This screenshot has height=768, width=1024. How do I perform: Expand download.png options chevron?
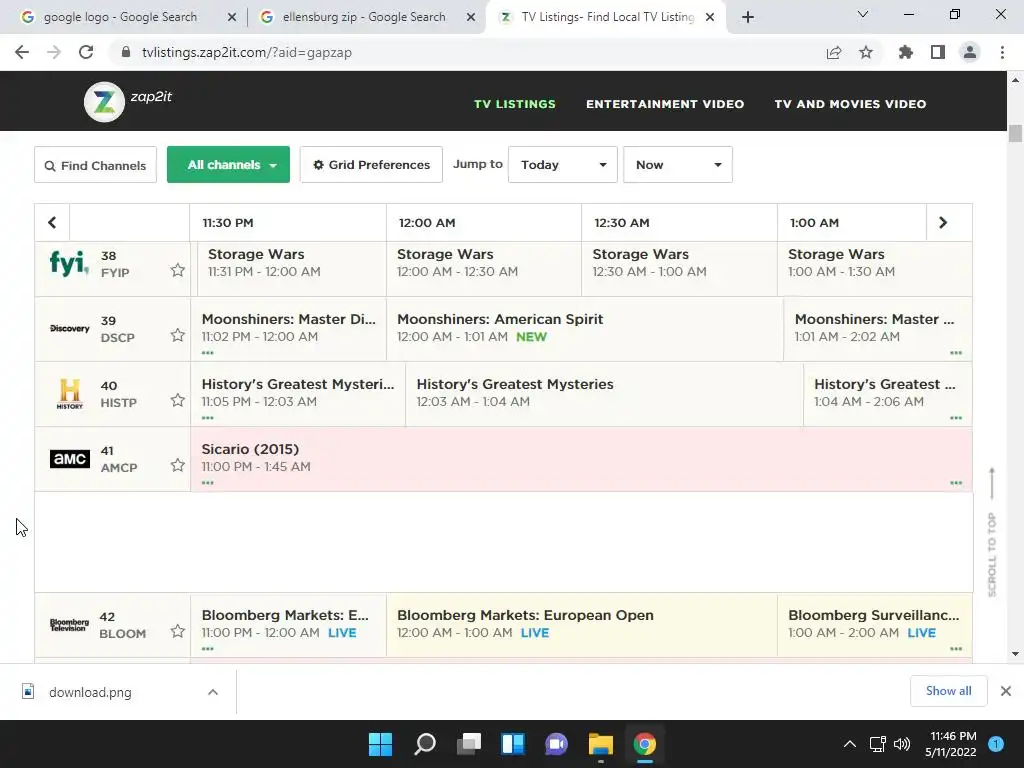(213, 692)
